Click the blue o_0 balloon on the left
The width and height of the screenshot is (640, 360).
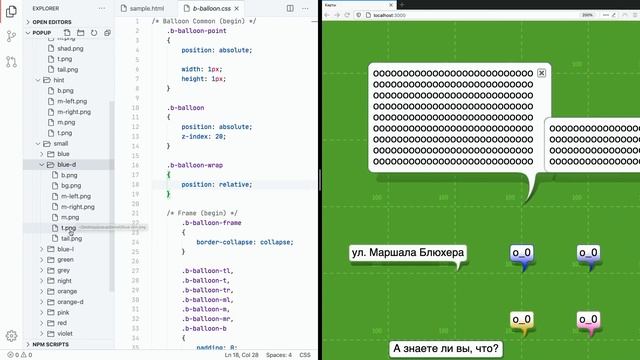pos(522,253)
